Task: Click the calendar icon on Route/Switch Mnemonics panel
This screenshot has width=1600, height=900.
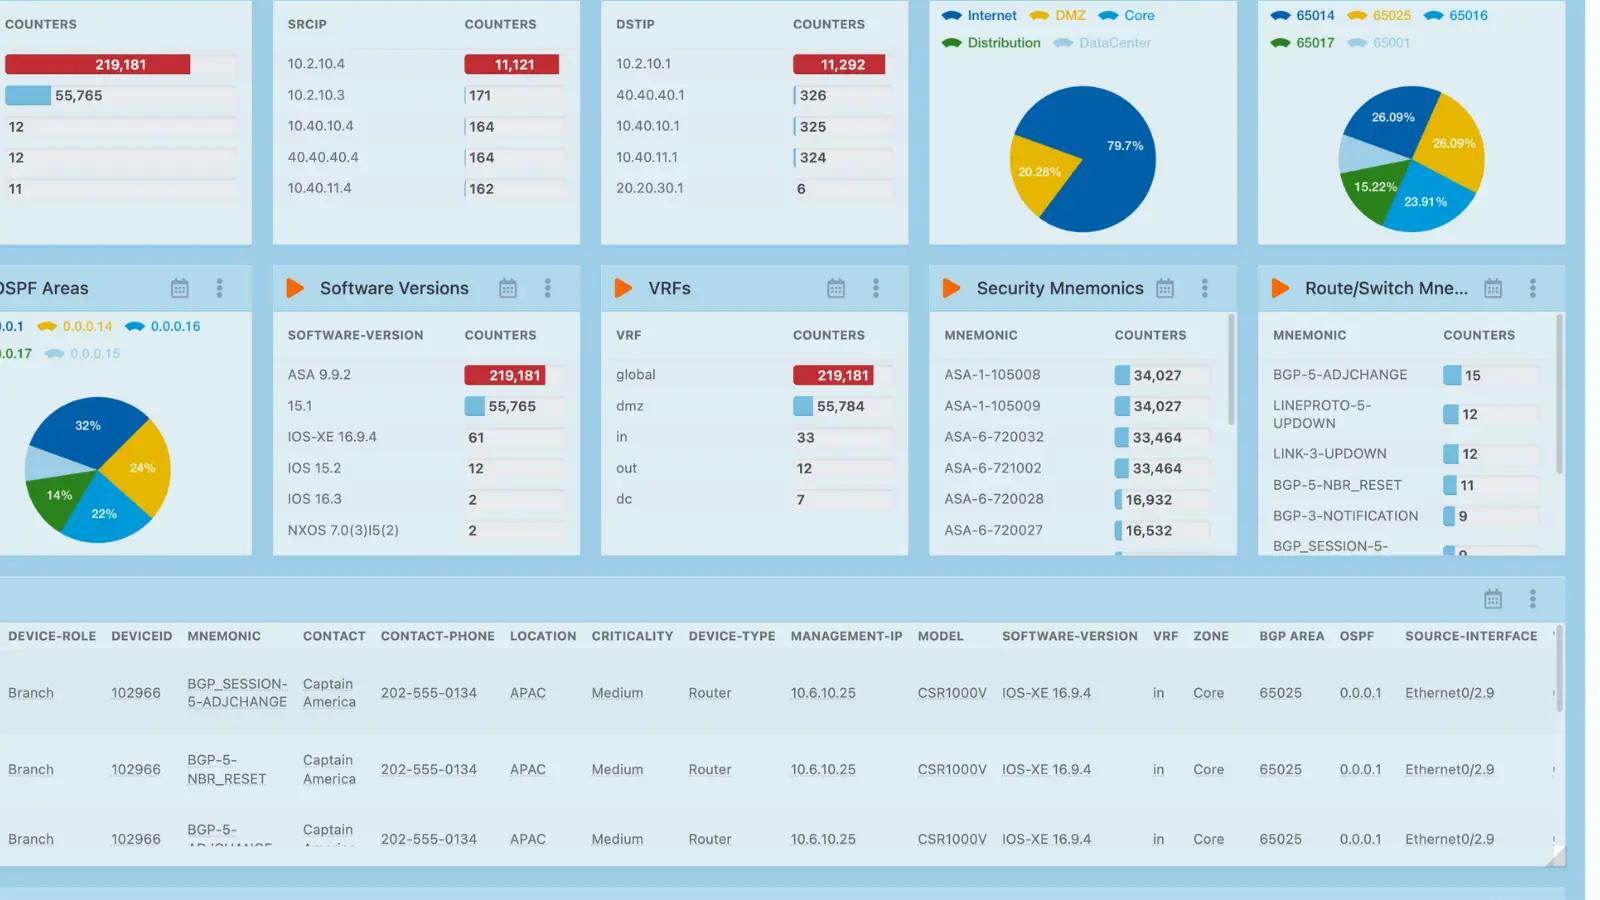Action: coord(1493,288)
